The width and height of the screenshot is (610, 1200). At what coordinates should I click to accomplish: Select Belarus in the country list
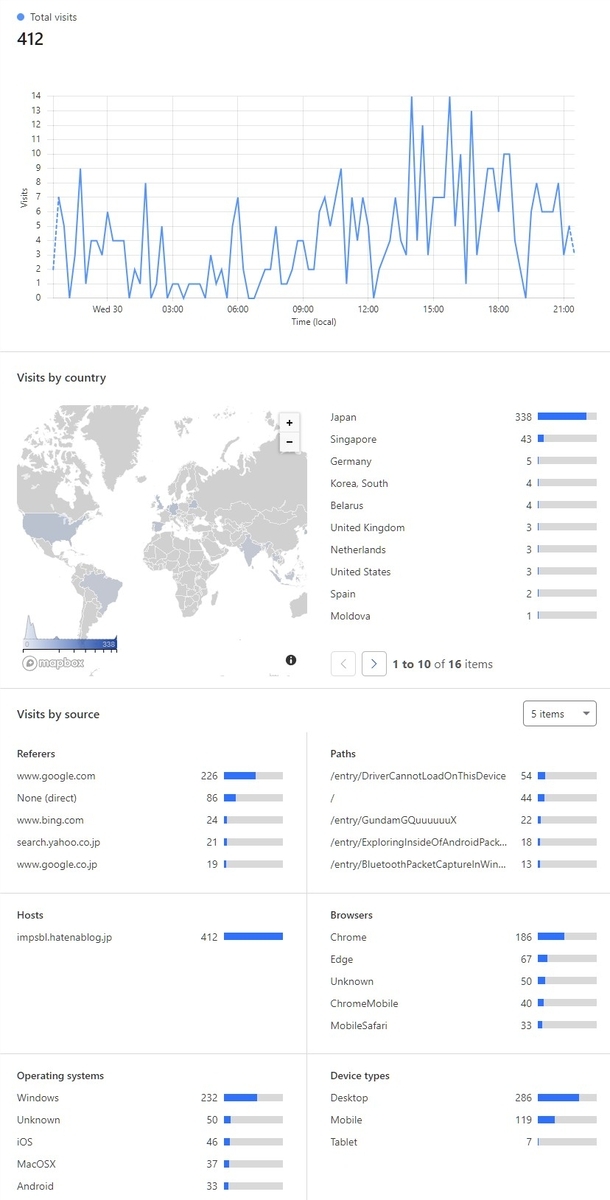tap(463, 505)
